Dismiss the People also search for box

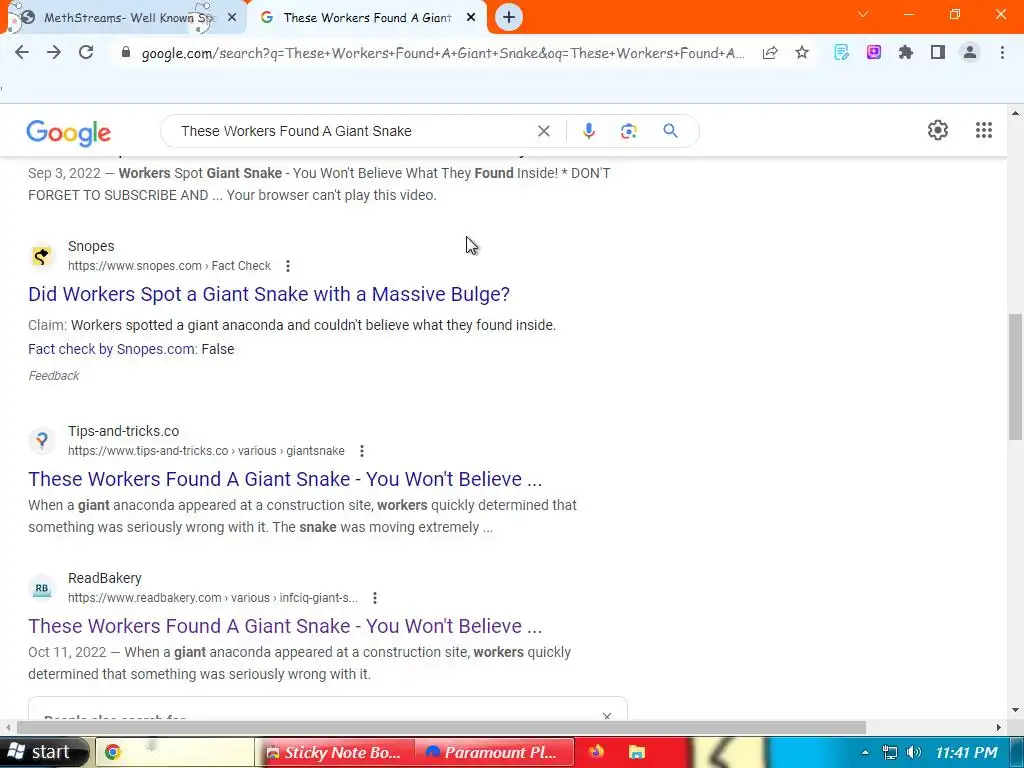(607, 716)
